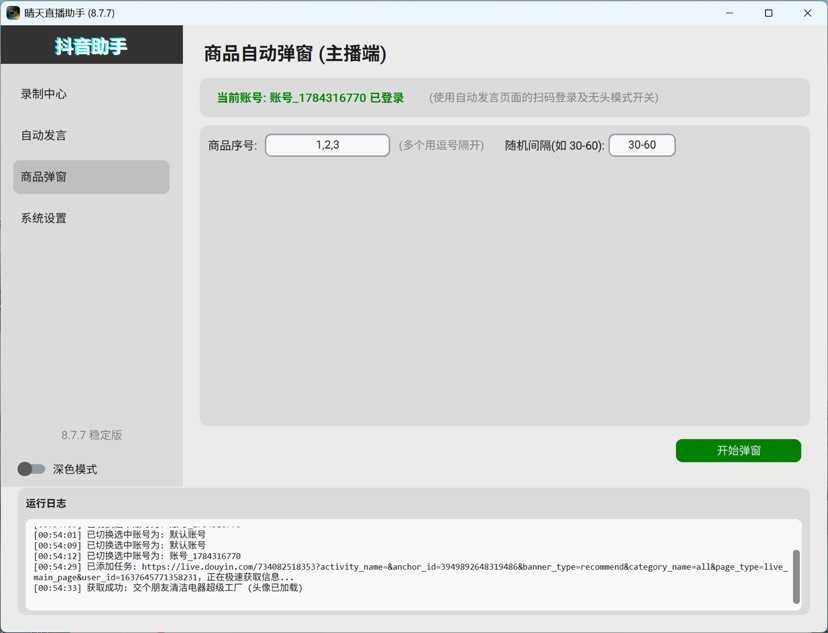Click log entry 账号_1784316770 at 00:54:12
The width and height of the screenshot is (828, 633).
click(x=137, y=556)
